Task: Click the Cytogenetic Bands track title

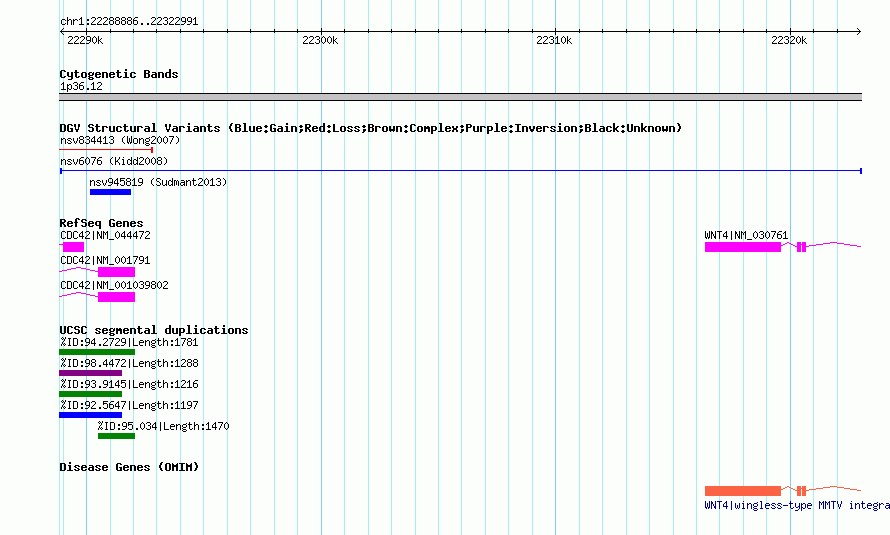Action: coord(119,74)
